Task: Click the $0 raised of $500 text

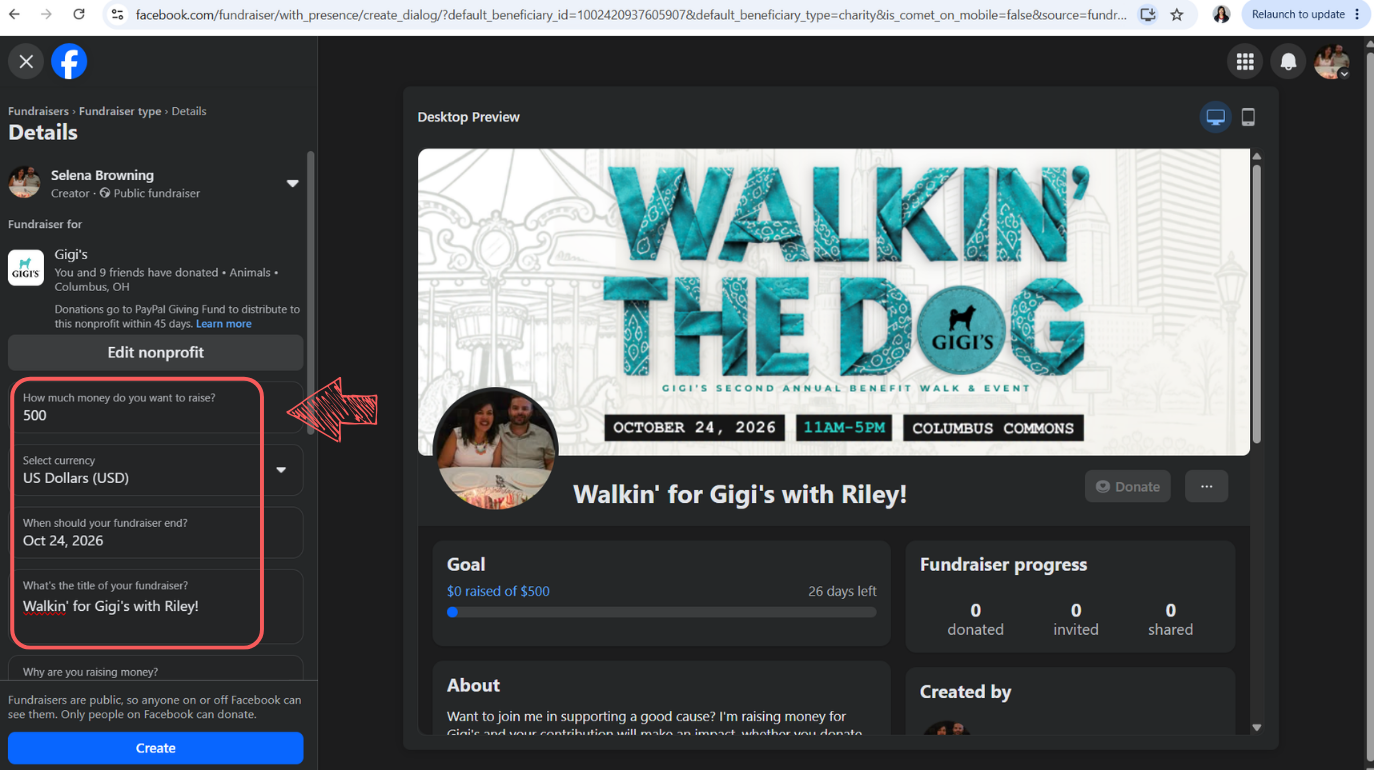Action: coord(498,591)
